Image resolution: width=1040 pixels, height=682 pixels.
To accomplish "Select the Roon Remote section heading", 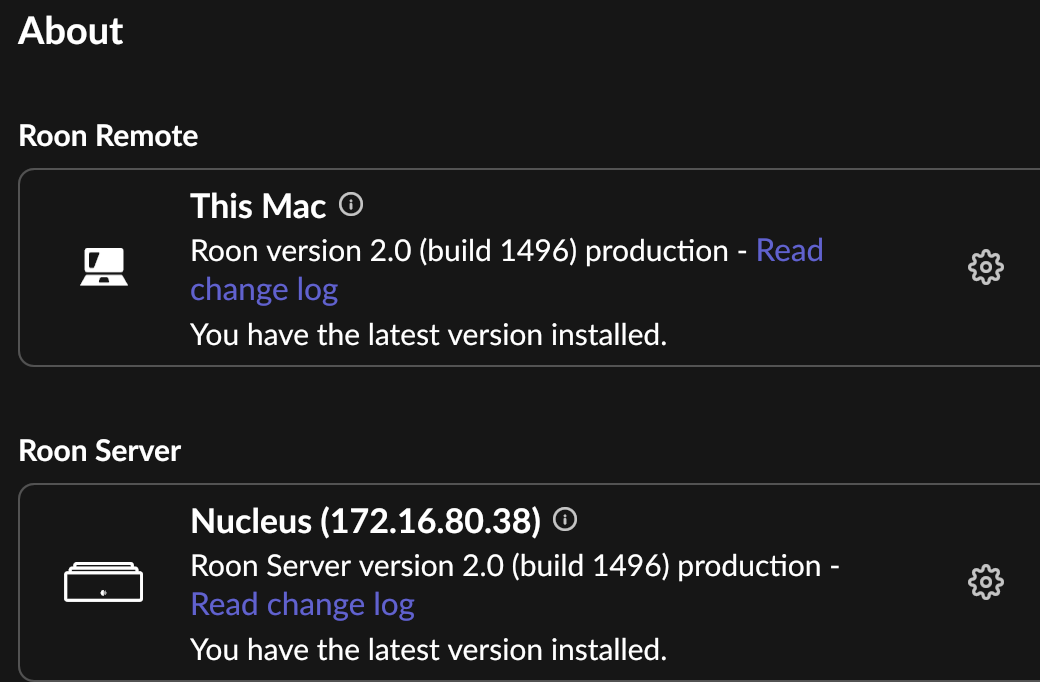I will click(108, 136).
